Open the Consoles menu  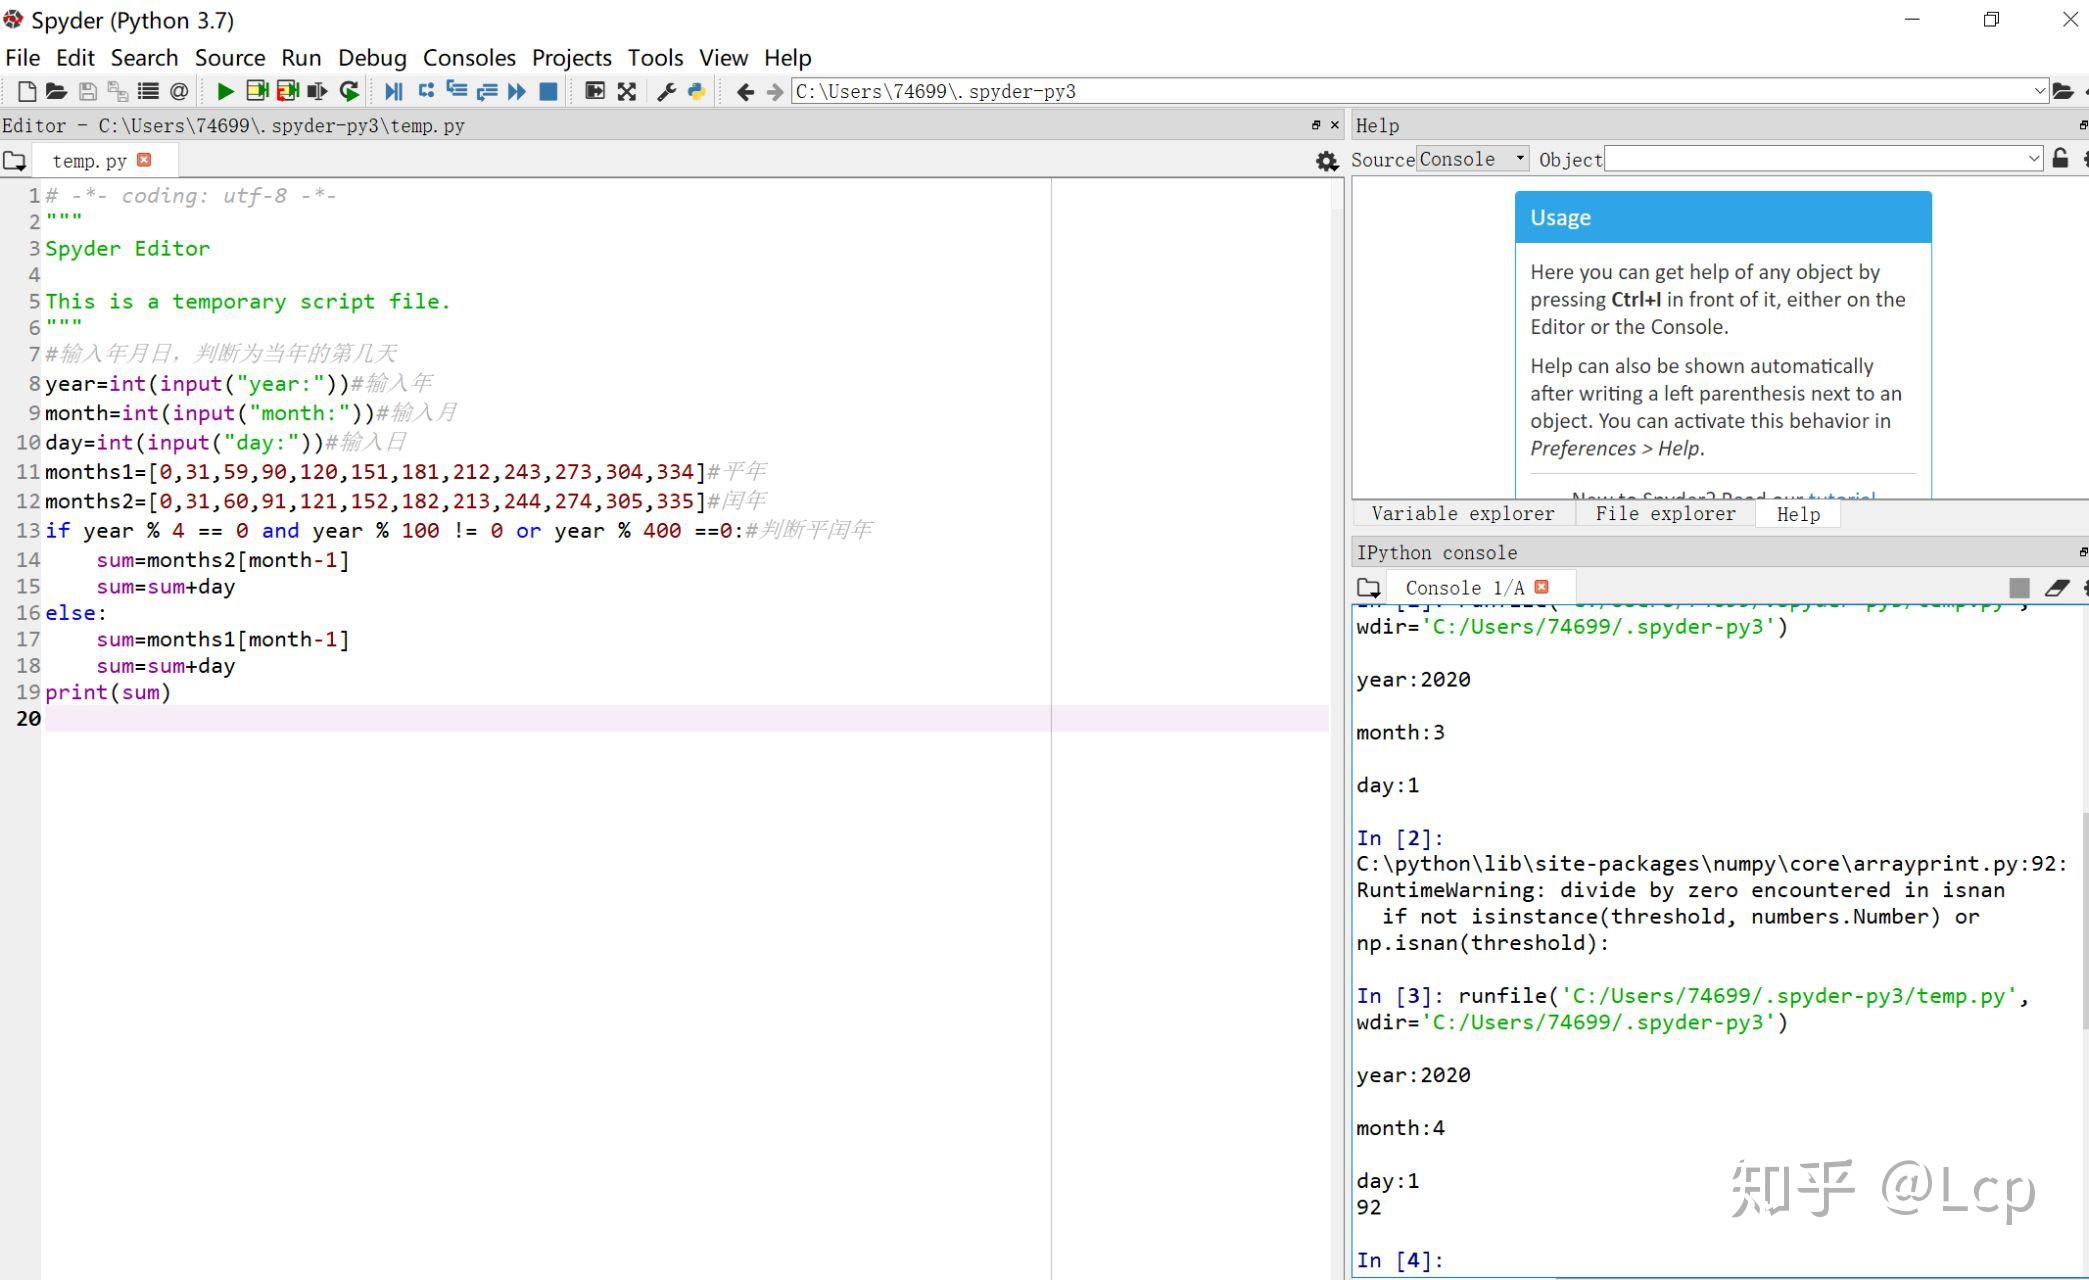coord(469,58)
